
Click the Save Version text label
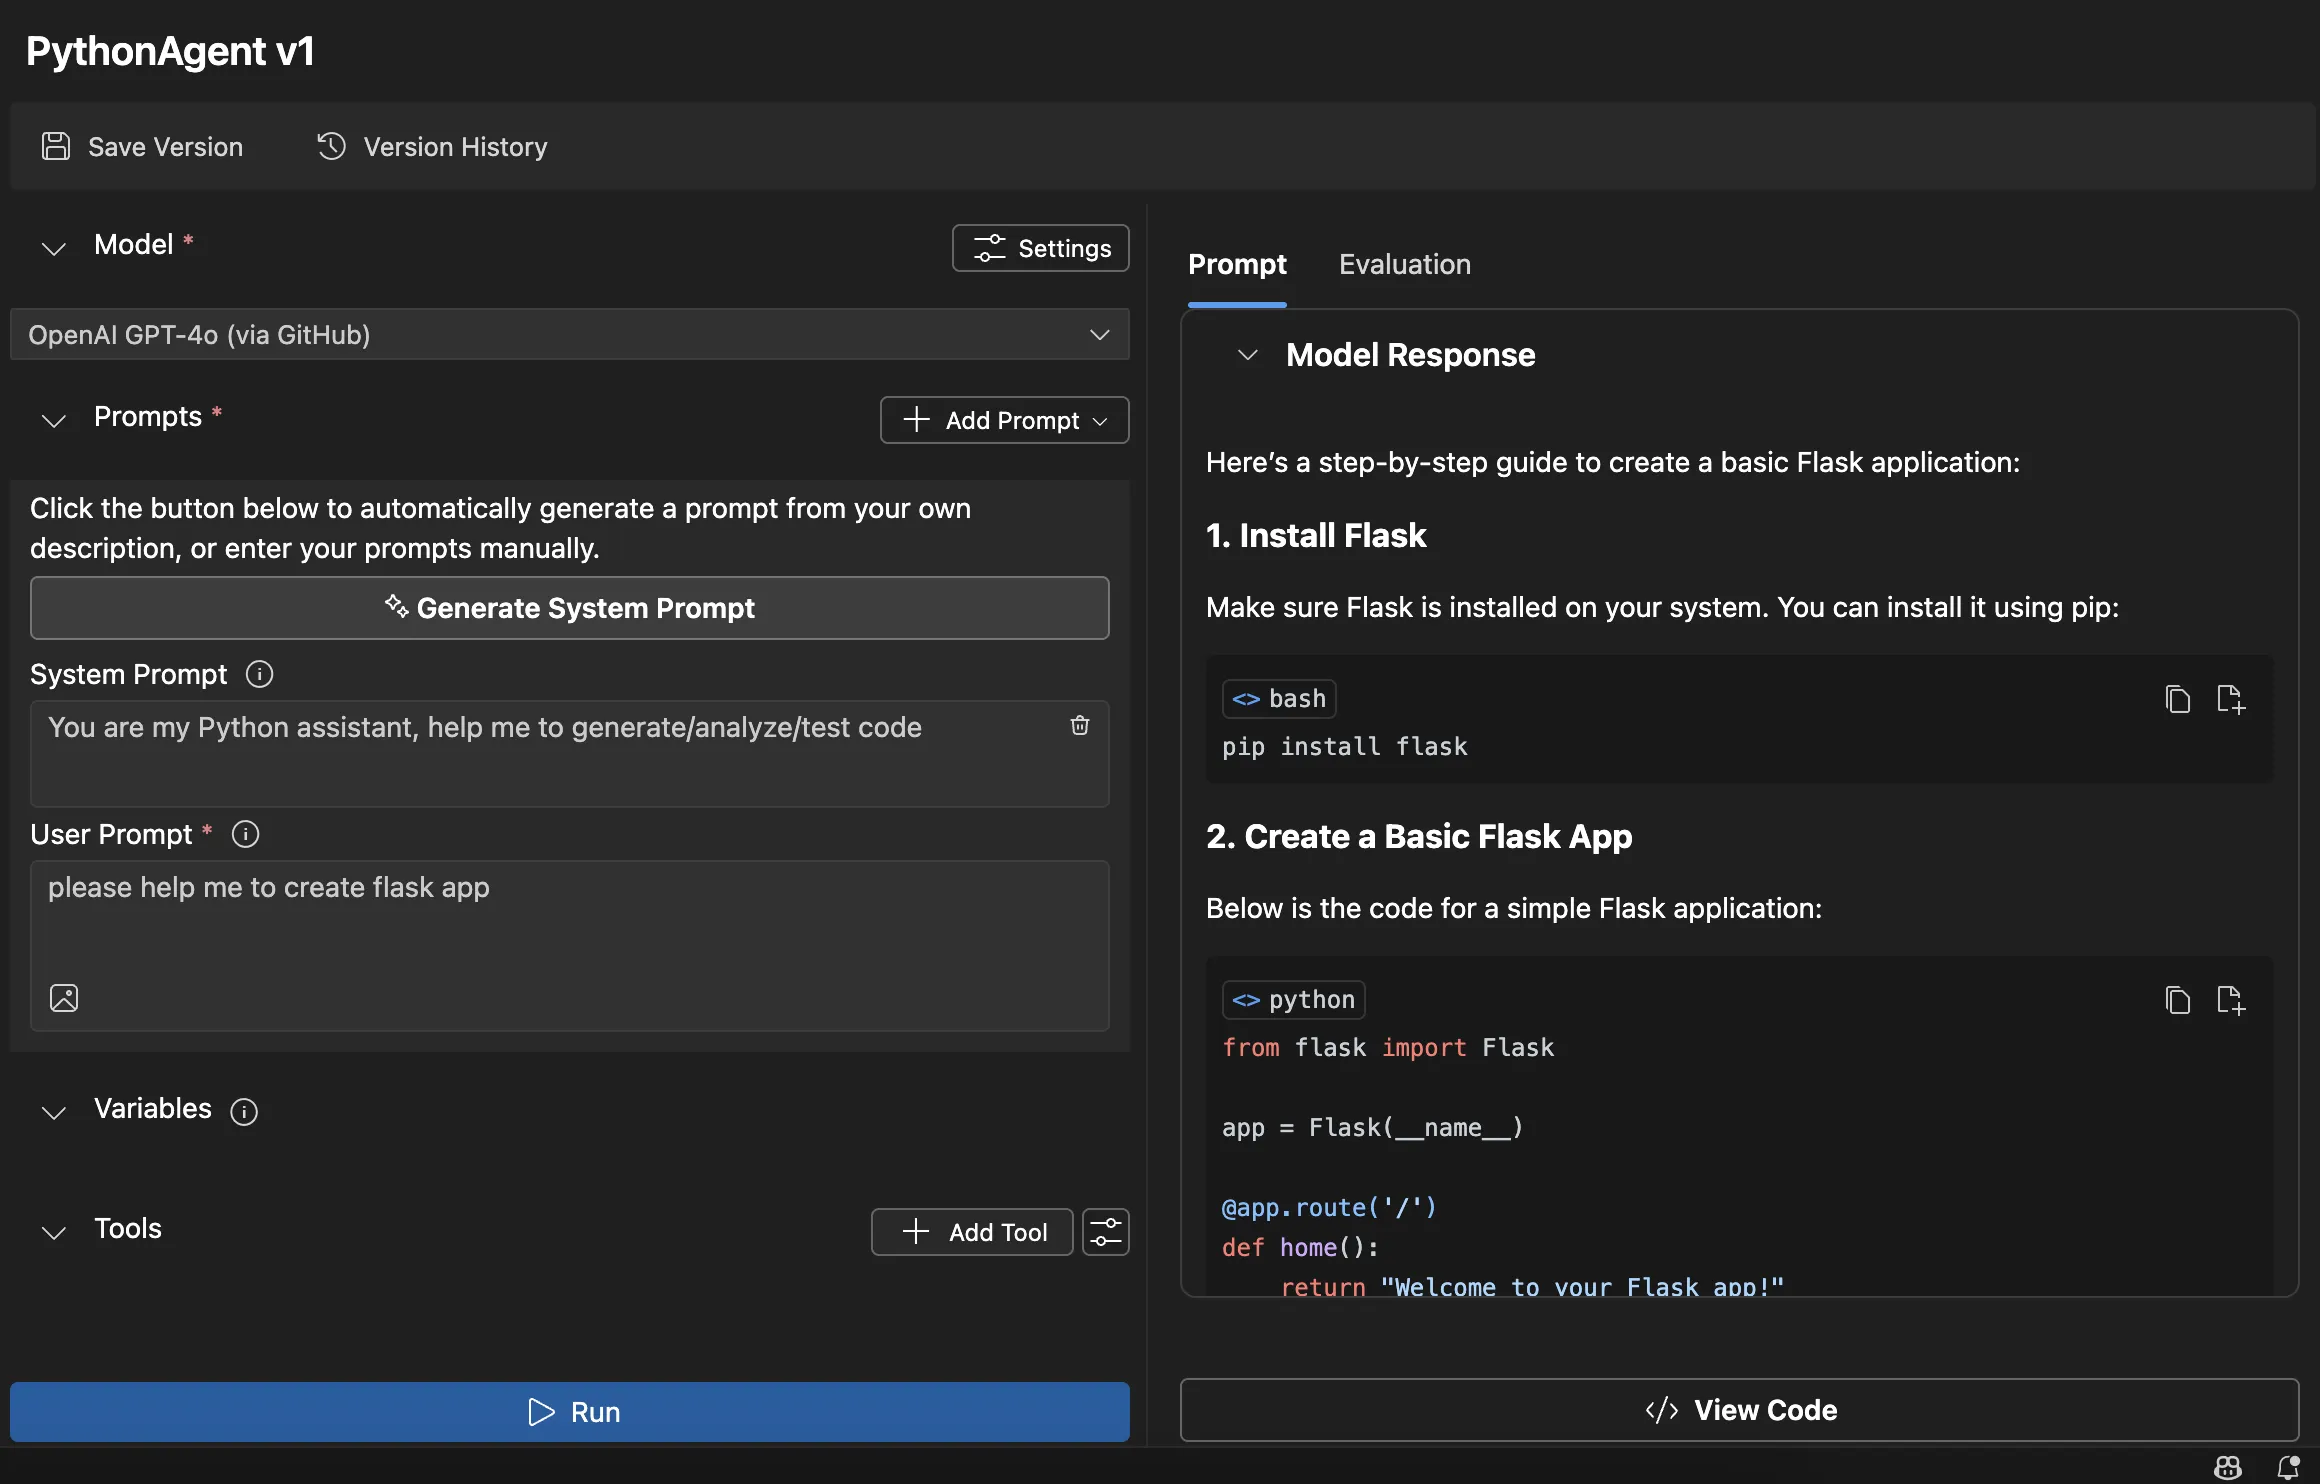(166, 147)
